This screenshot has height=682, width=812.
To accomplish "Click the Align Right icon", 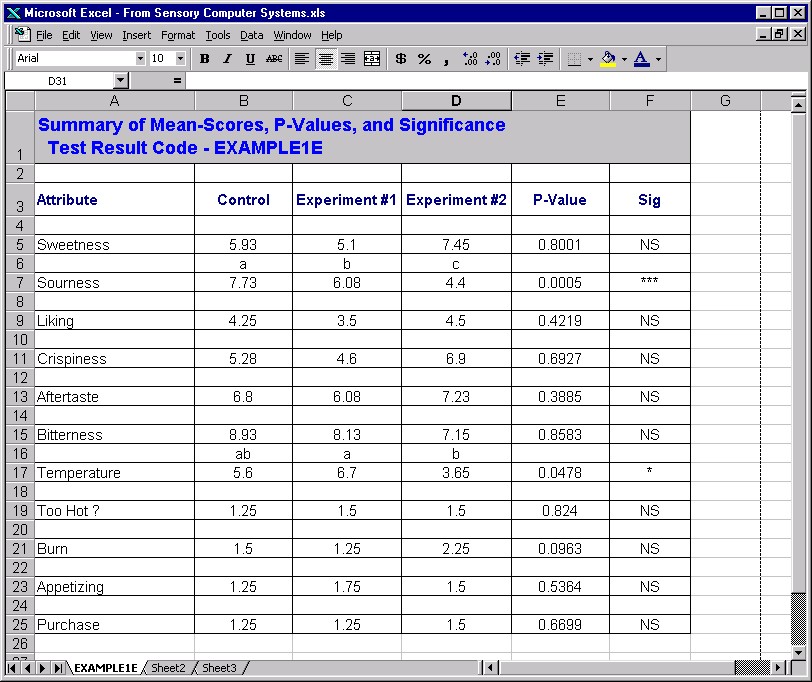I will [348, 59].
